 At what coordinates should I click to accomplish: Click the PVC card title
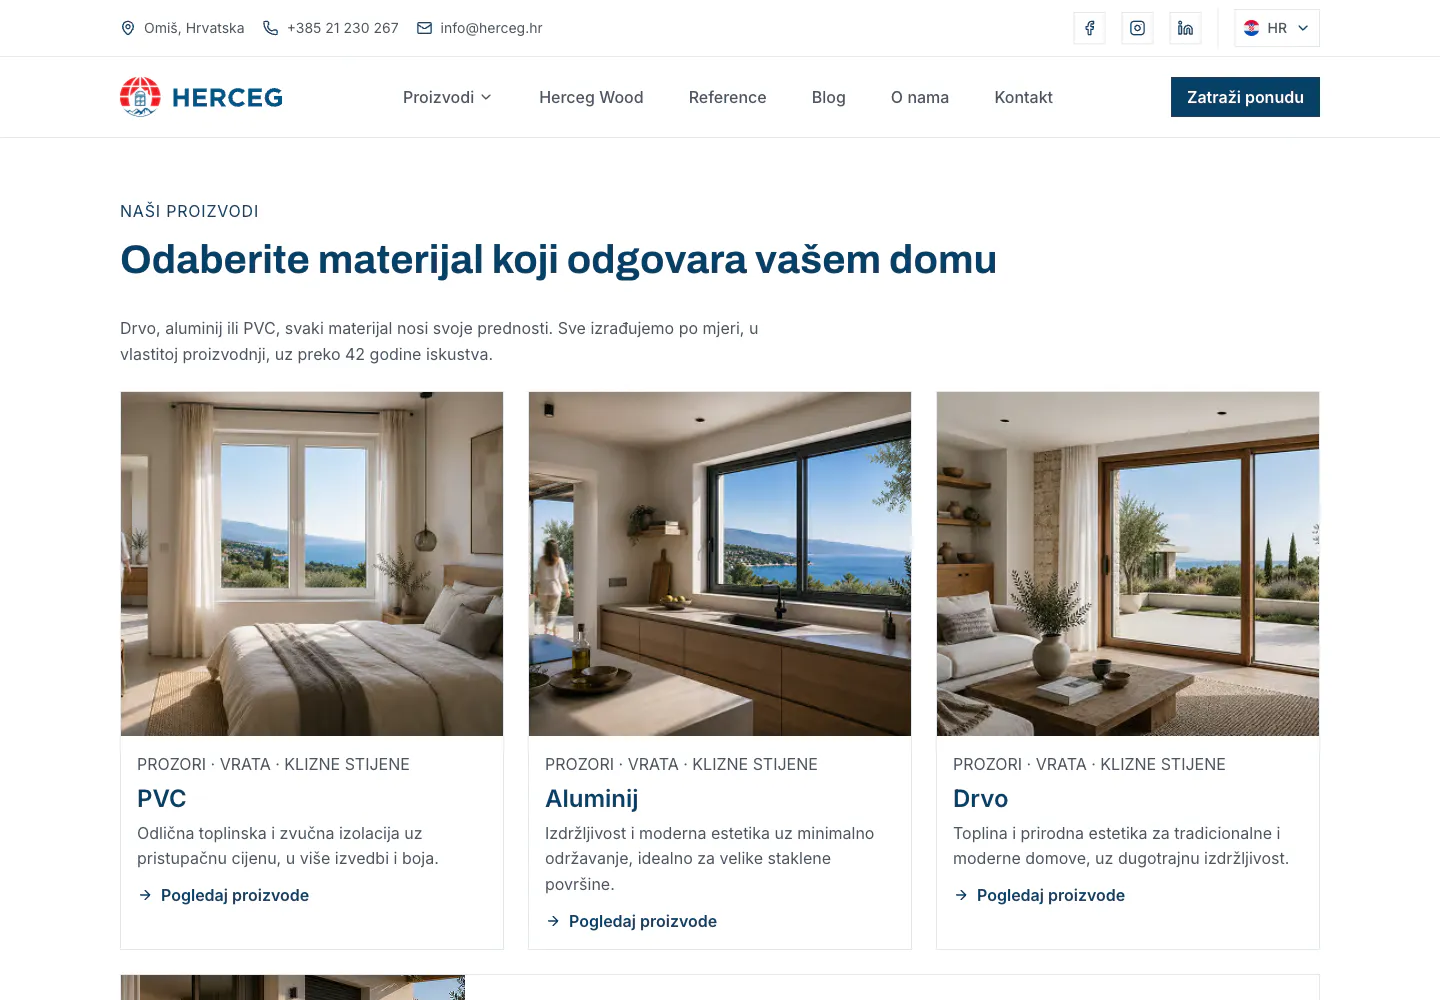[x=162, y=799]
